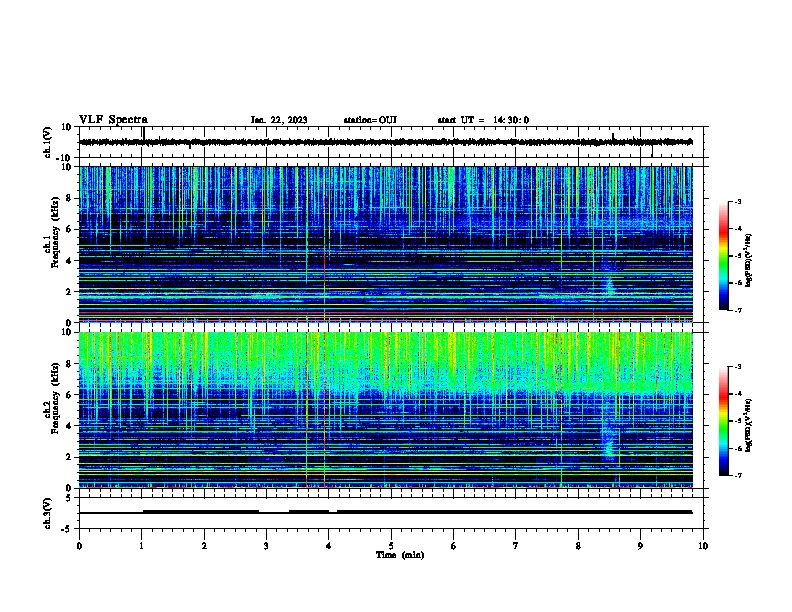Click time axis tick label "0"
792x612 pixels.
point(79,546)
